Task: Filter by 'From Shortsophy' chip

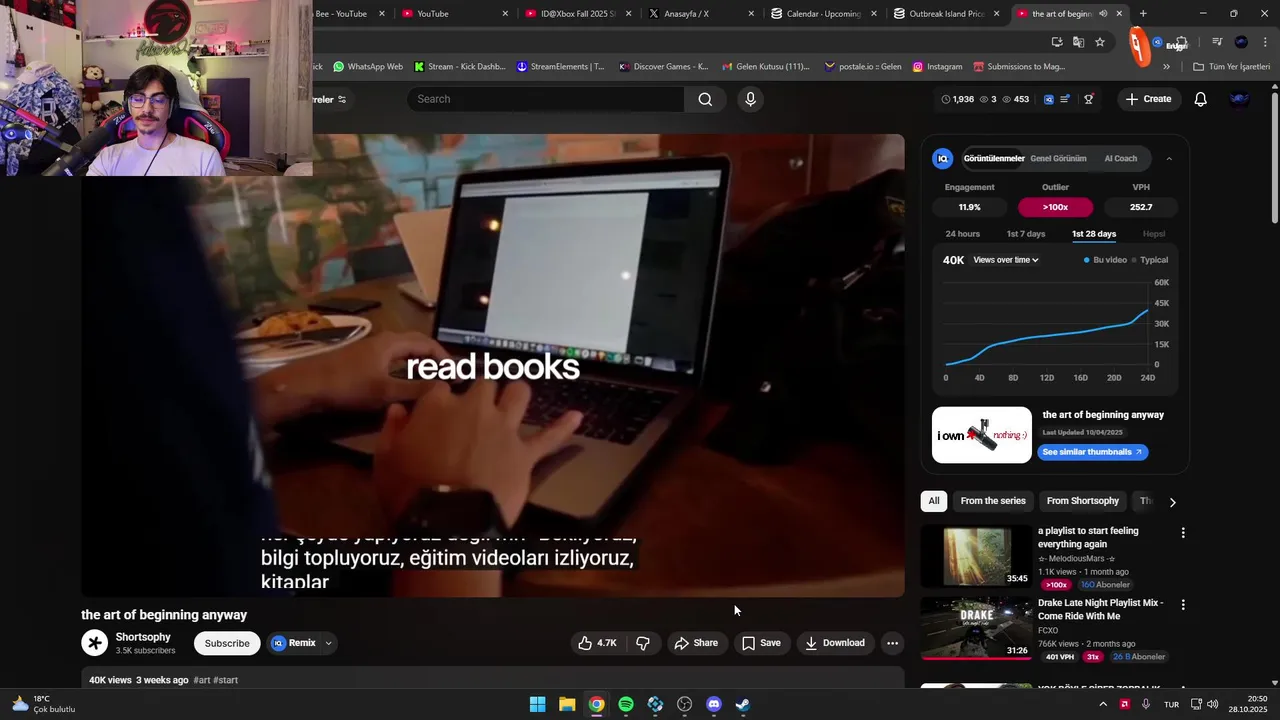Action: [1083, 501]
